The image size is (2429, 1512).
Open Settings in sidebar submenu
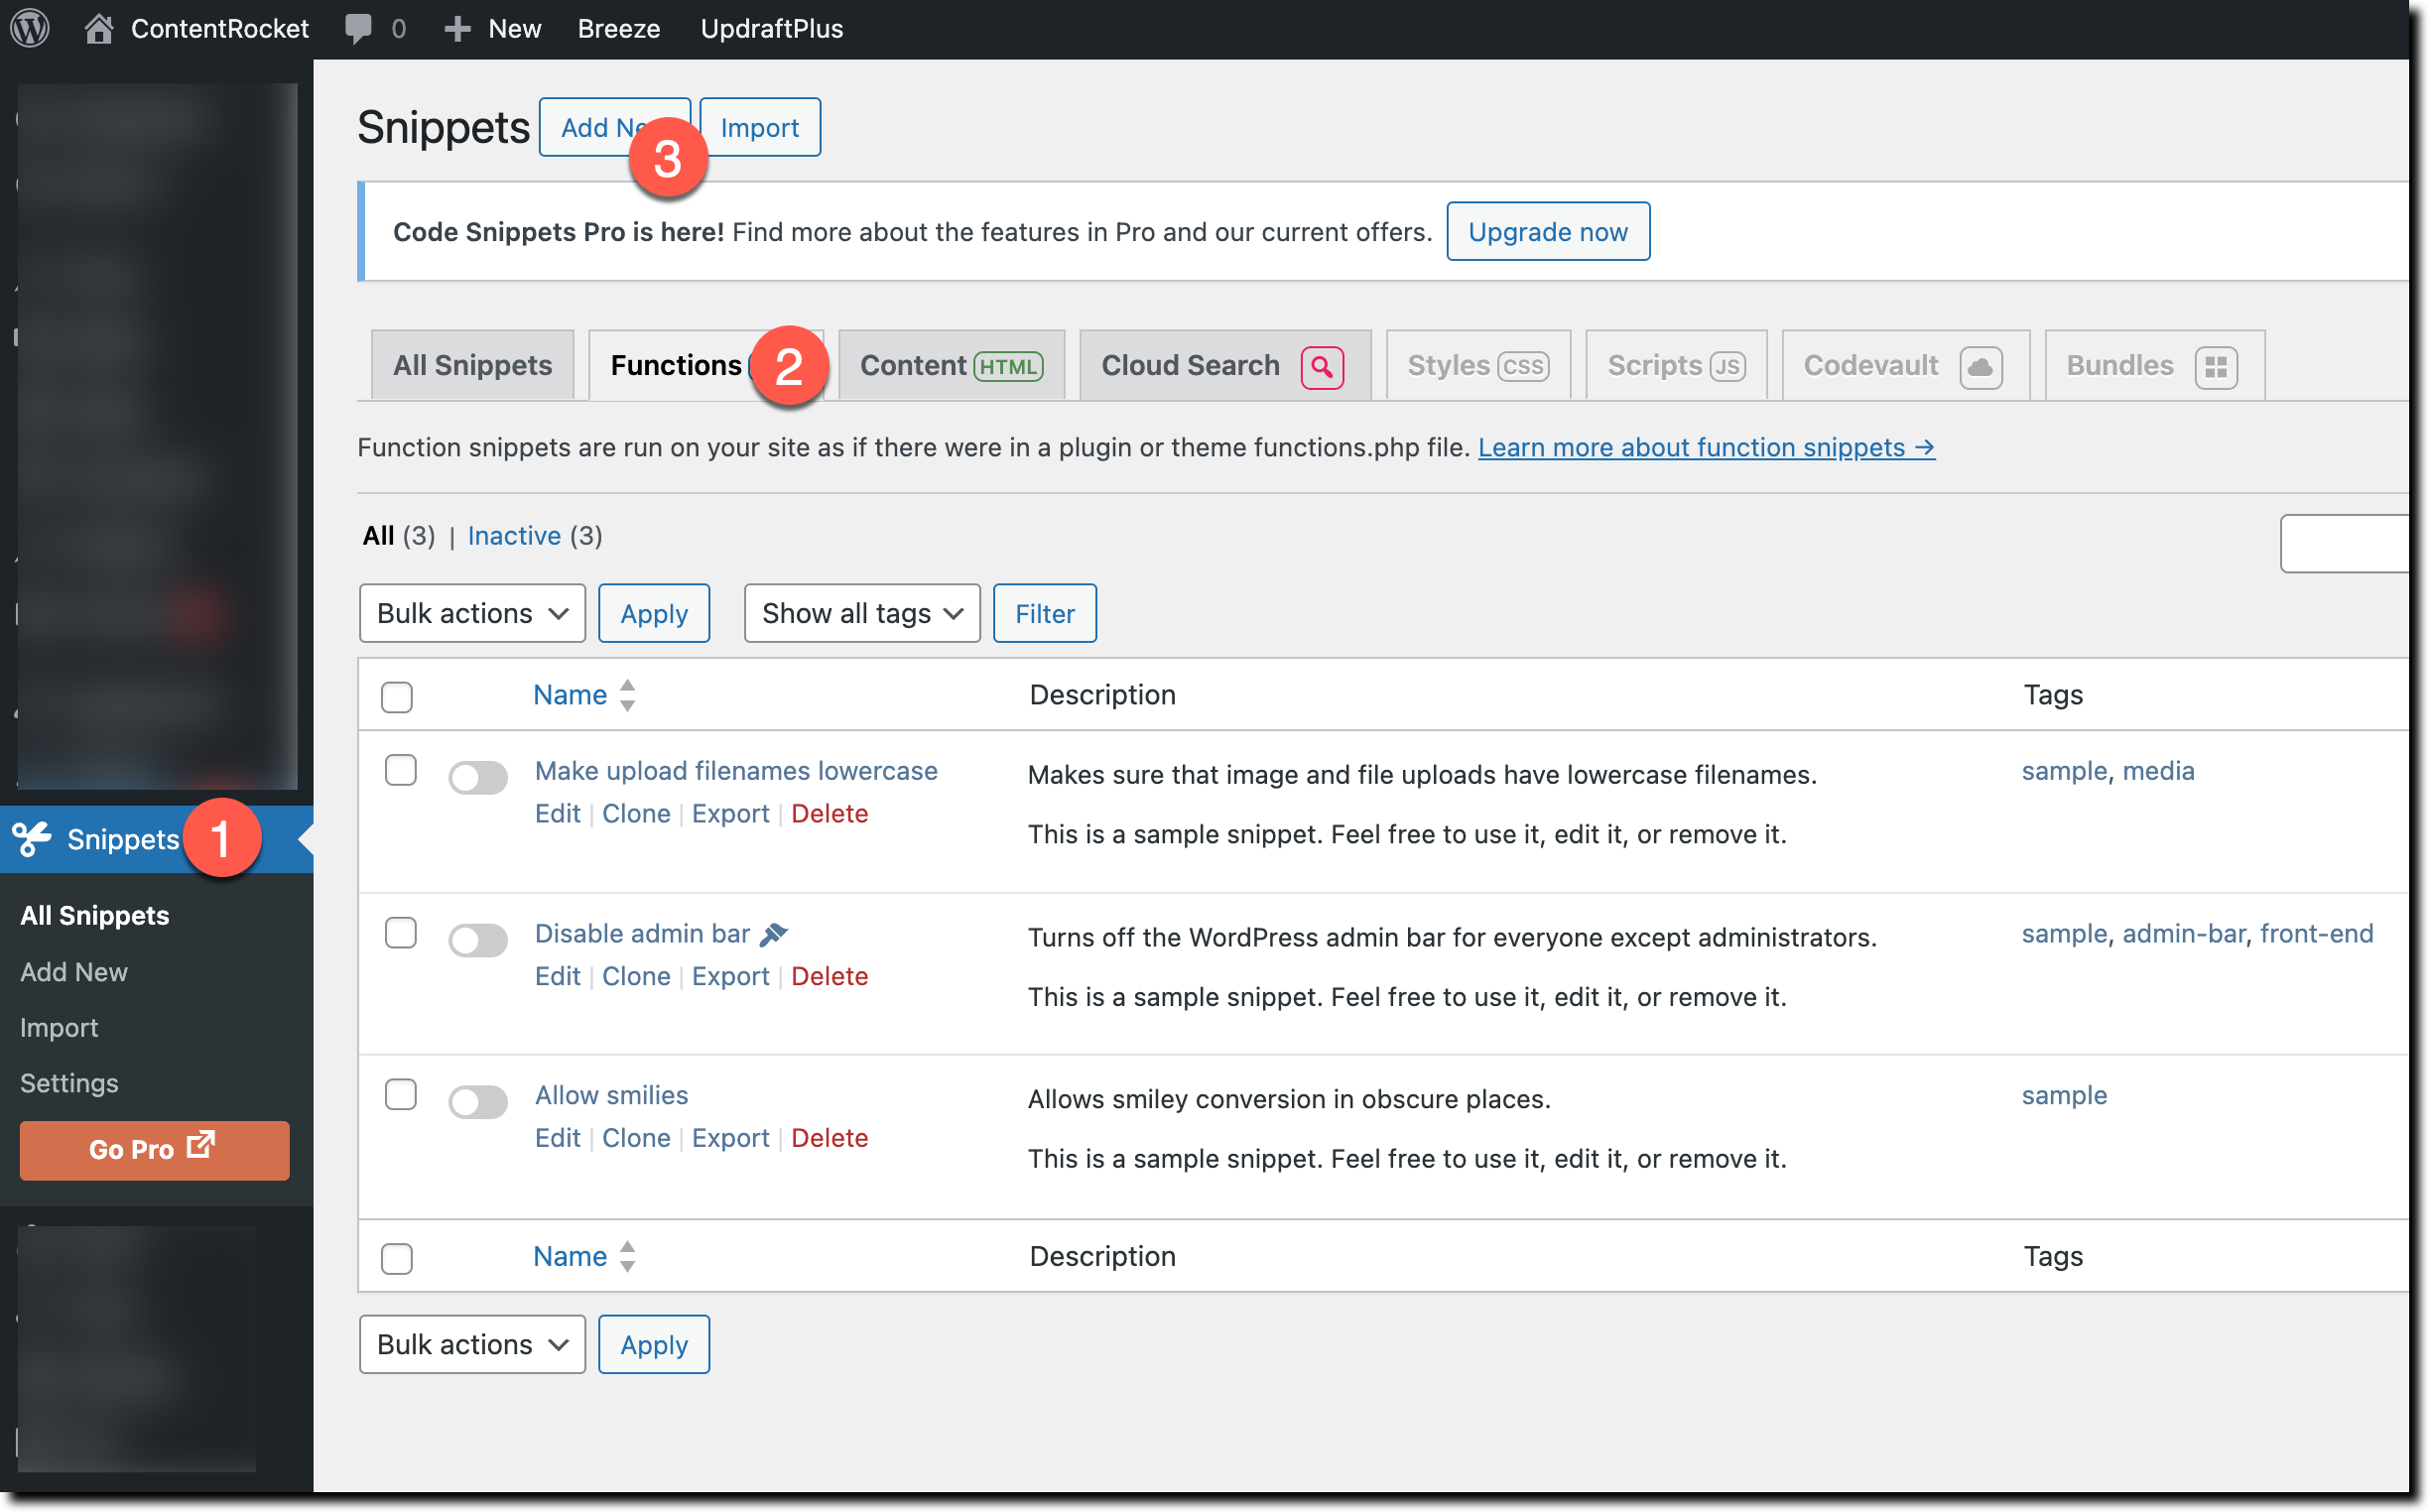click(x=69, y=1083)
